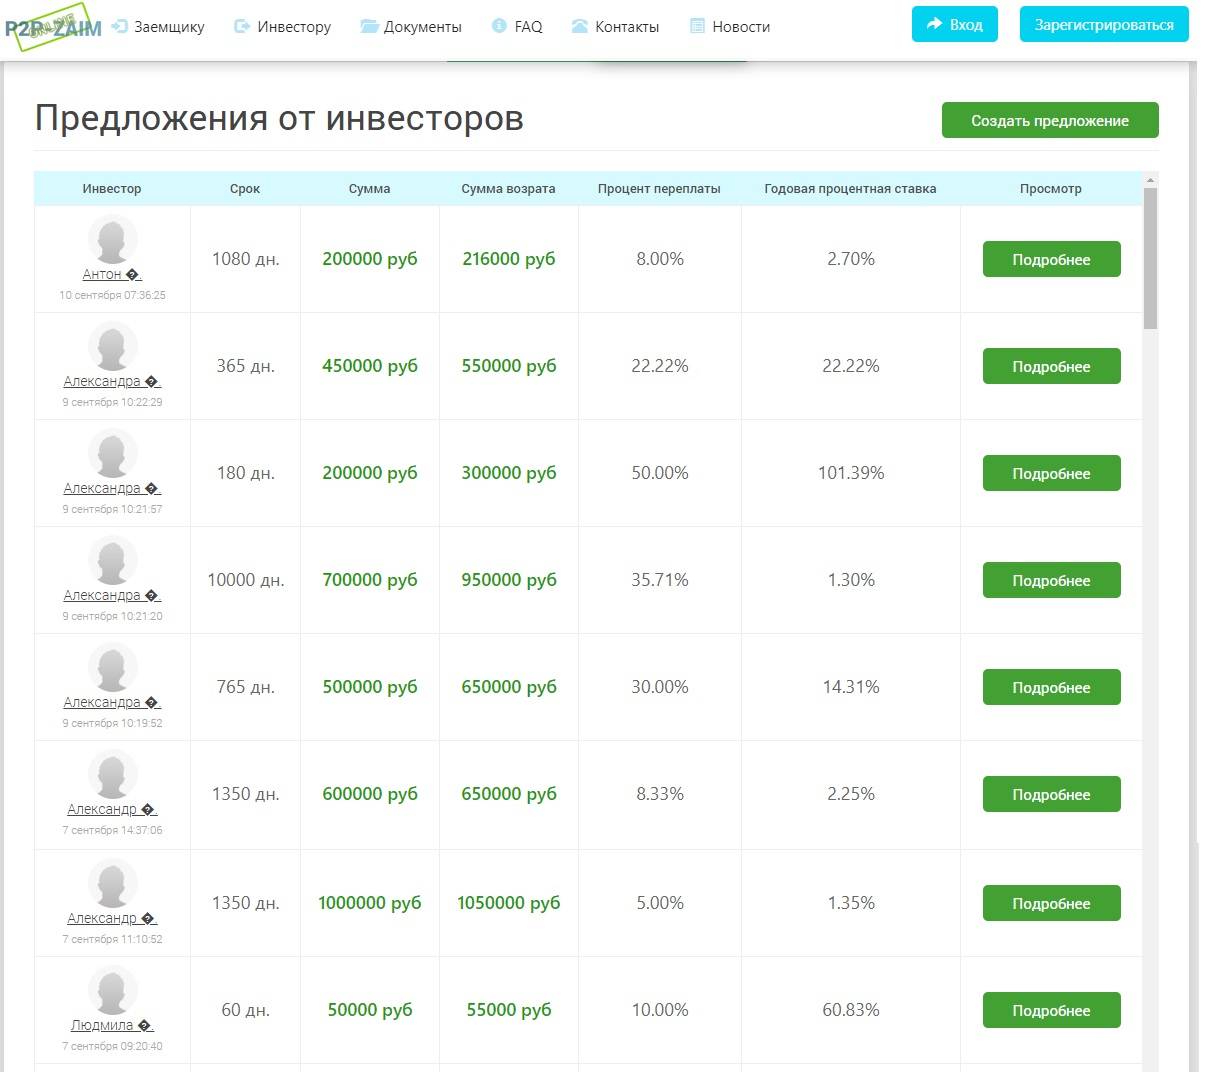Open the Новости menu item
This screenshot has height=1079, width=1209.
(740, 27)
